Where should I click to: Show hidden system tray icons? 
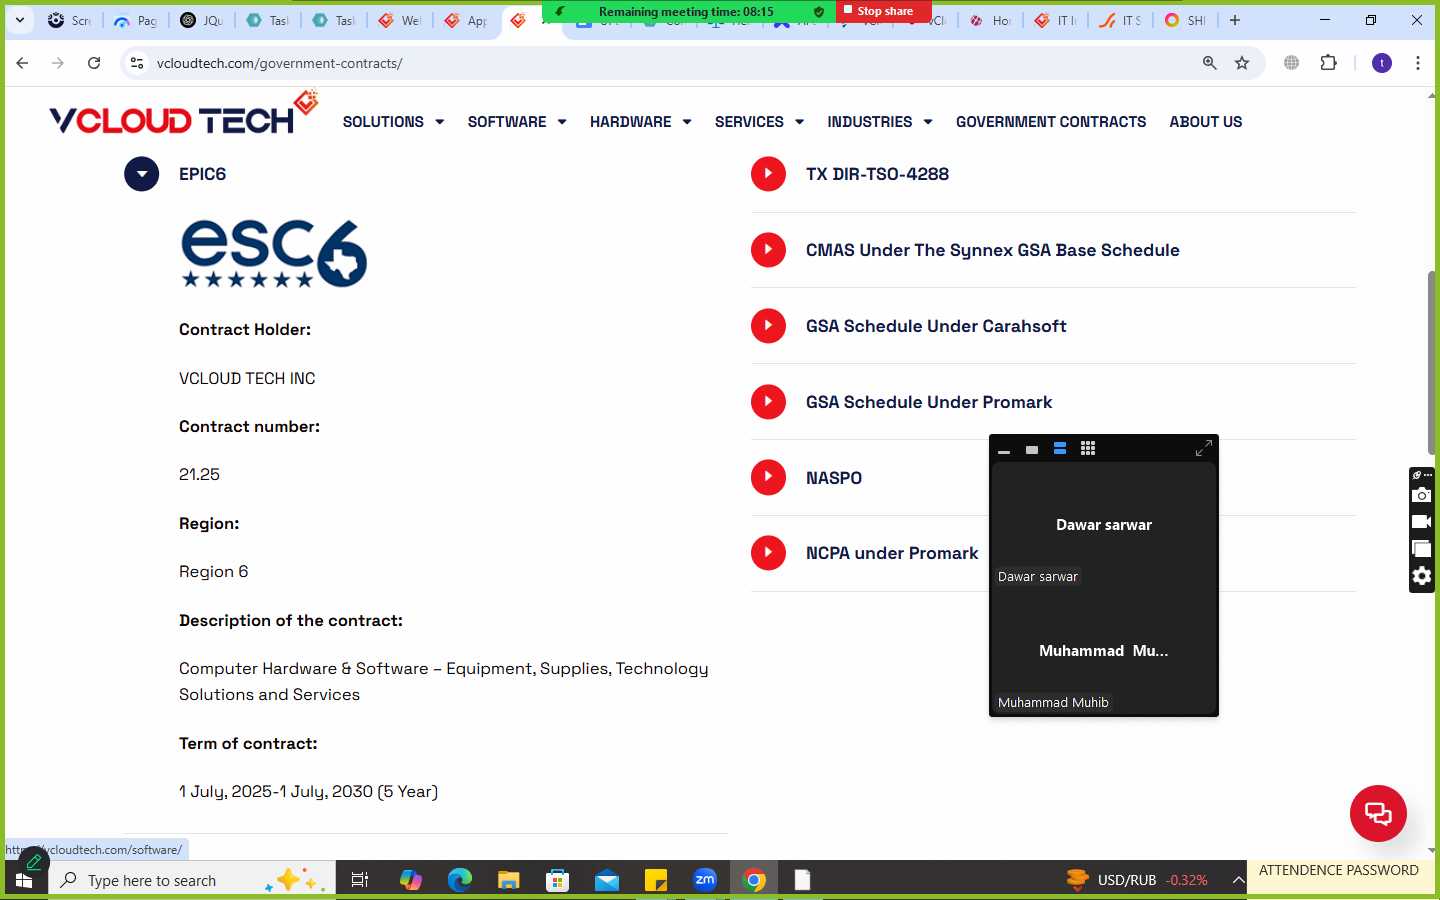(x=1238, y=880)
